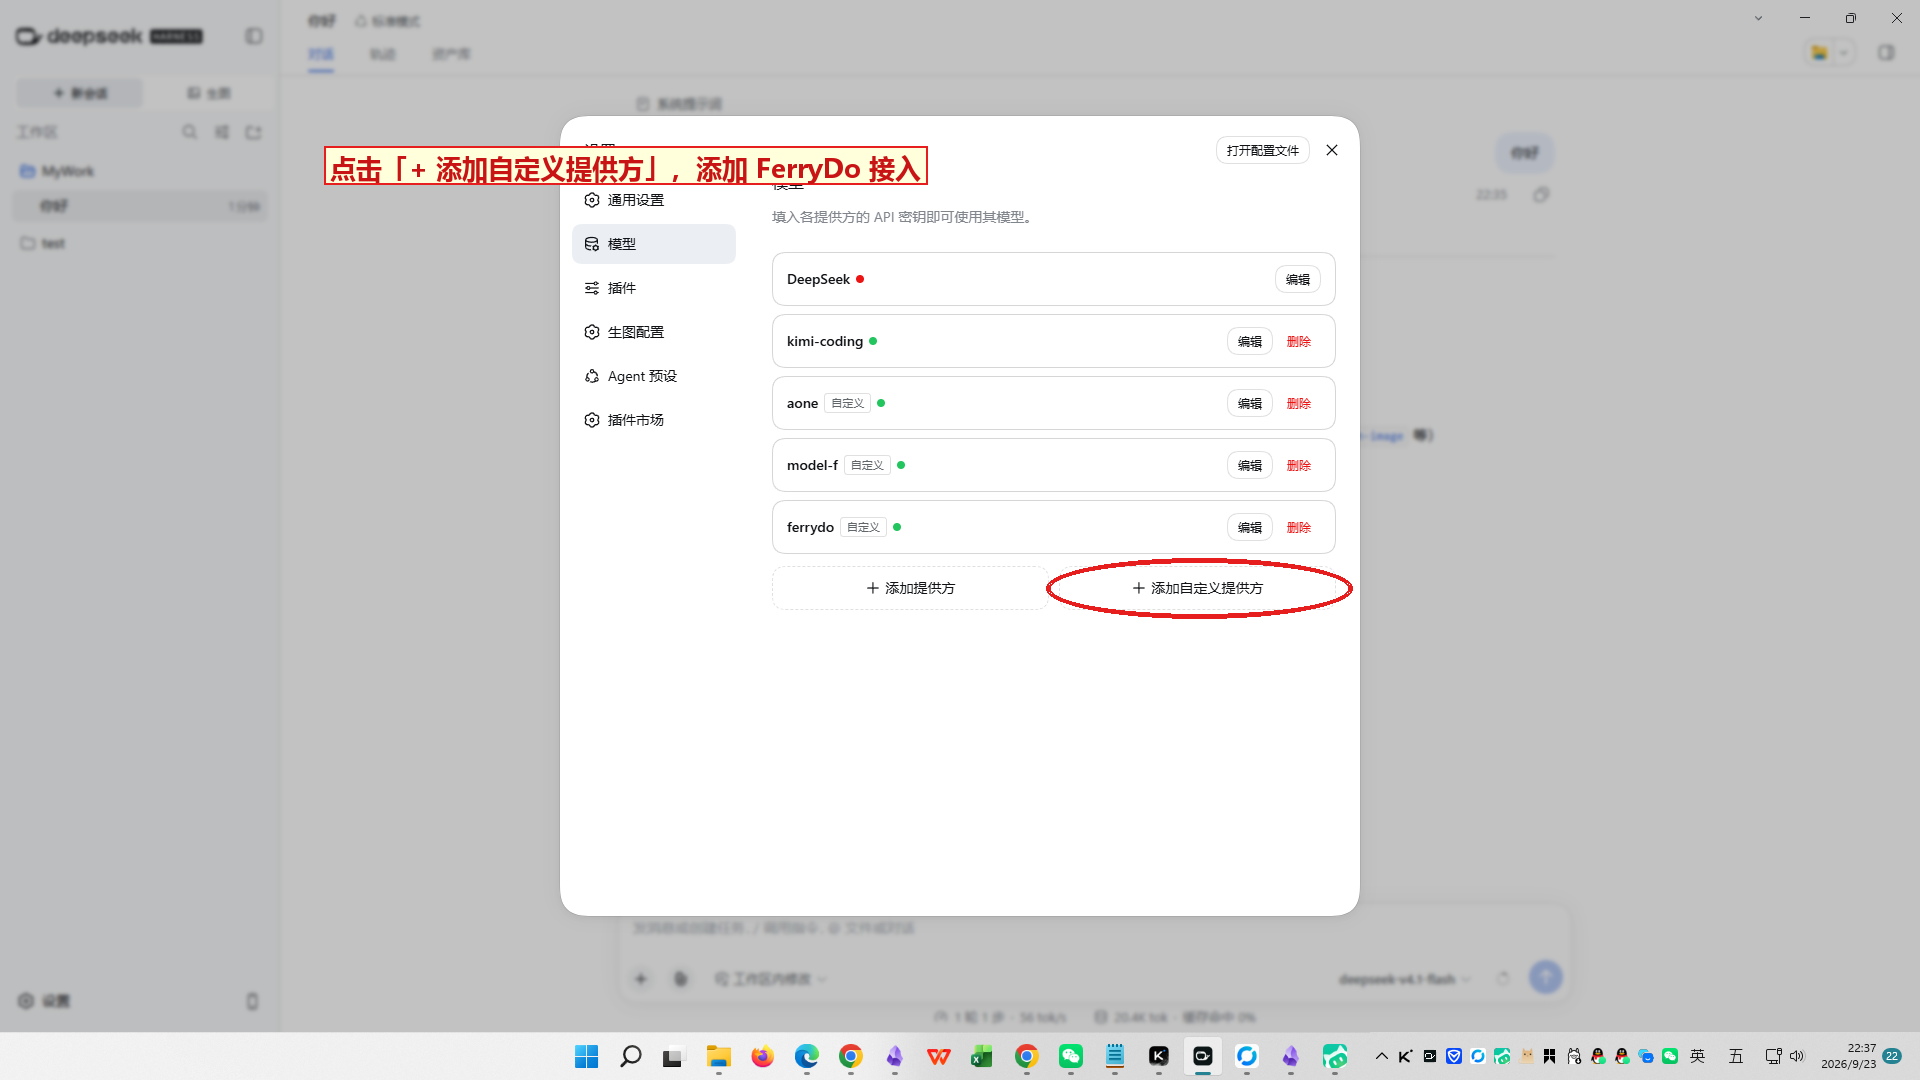The width and height of the screenshot is (1920, 1080).
Task: Click the Agent 预设 icon
Action: click(592, 376)
